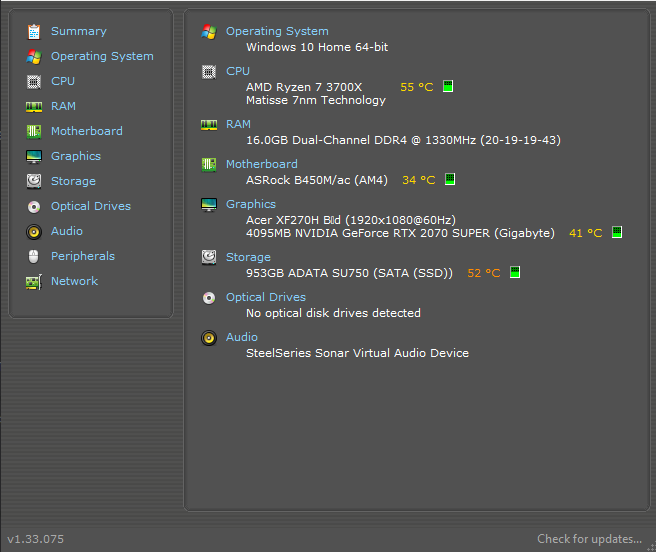Click the Operating System Windows flag sidebar icon
This screenshot has width=656, height=552.
tap(34, 56)
